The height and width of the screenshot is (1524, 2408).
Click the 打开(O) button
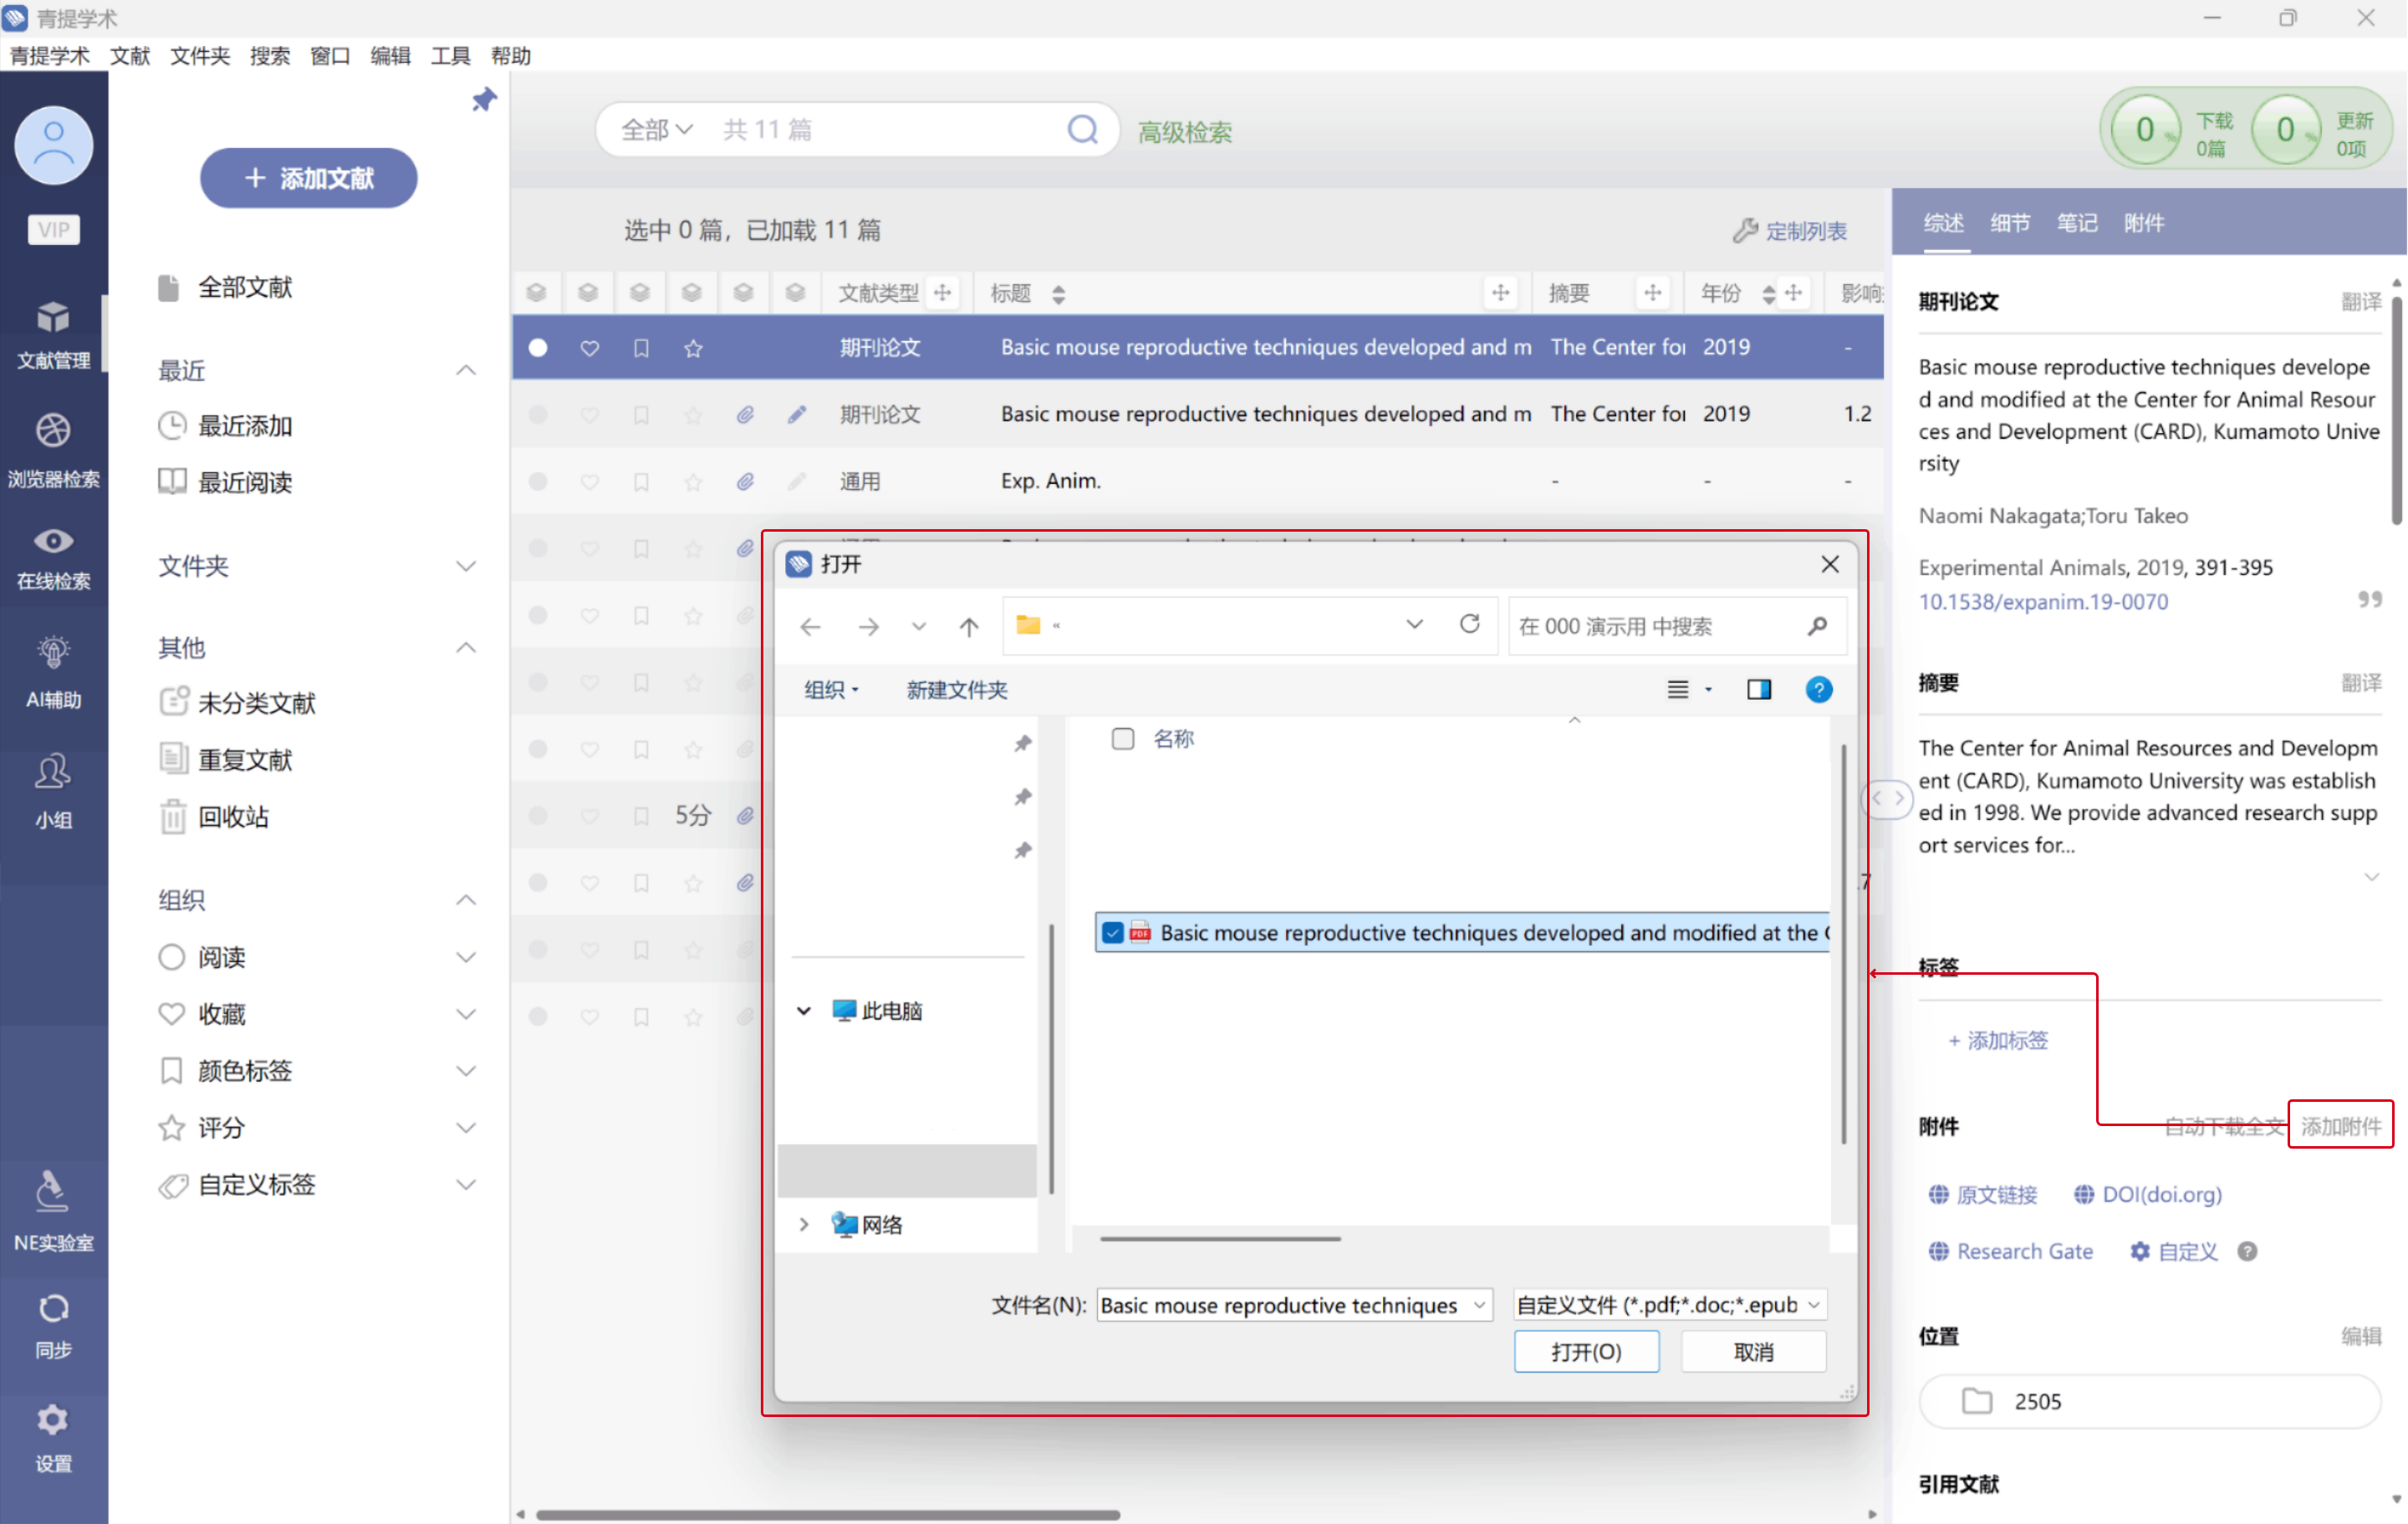(x=1585, y=1352)
